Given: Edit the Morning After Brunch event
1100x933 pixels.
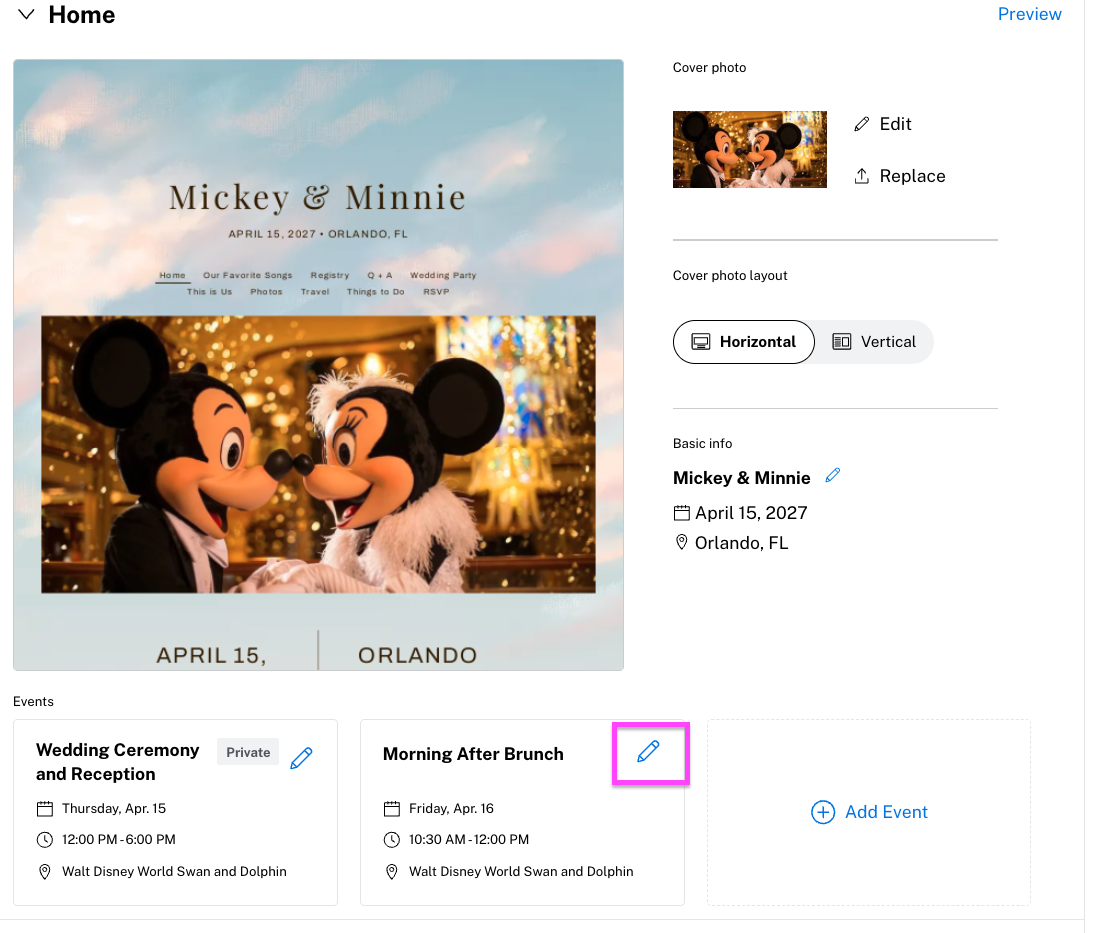Looking at the screenshot, I should (x=648, y=752).
